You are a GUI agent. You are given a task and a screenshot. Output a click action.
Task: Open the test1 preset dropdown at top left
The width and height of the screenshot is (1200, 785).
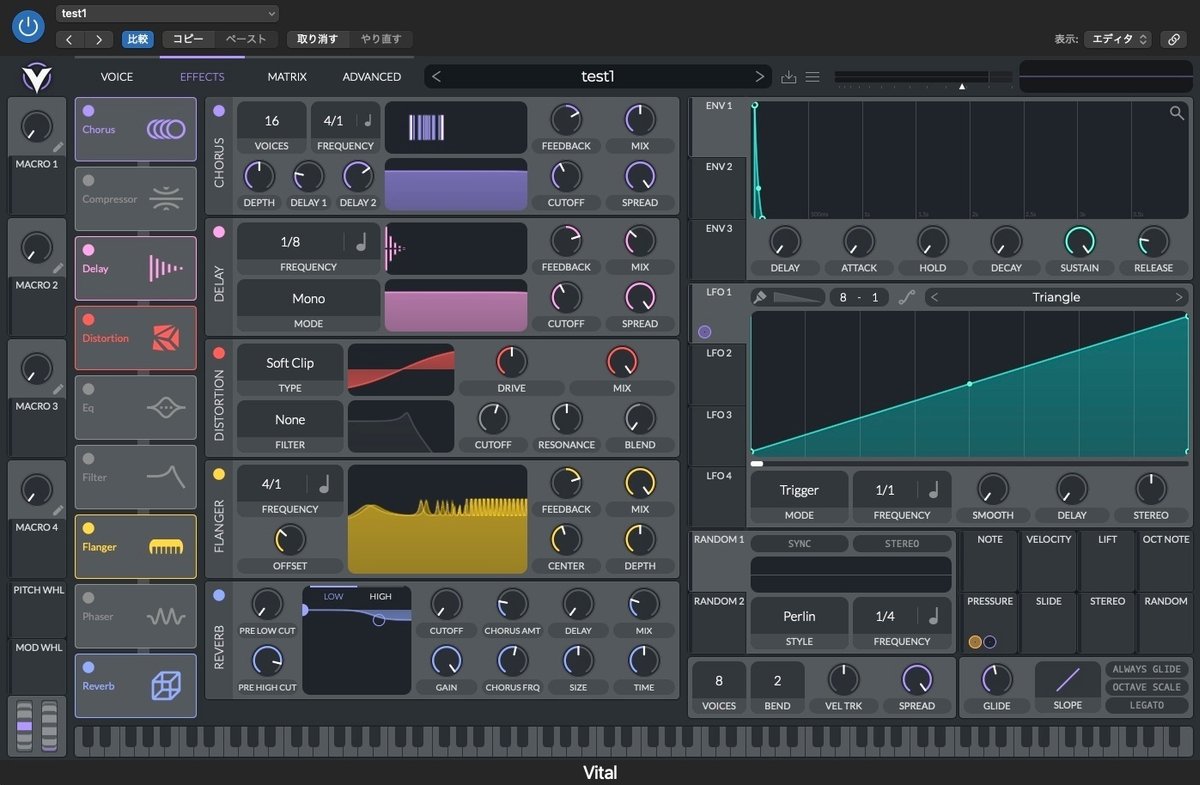[167, 14]
